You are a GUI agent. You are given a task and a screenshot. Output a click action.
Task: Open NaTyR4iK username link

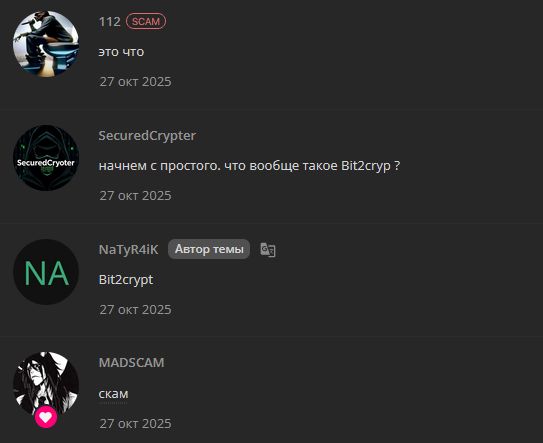[x=128, y=249]
